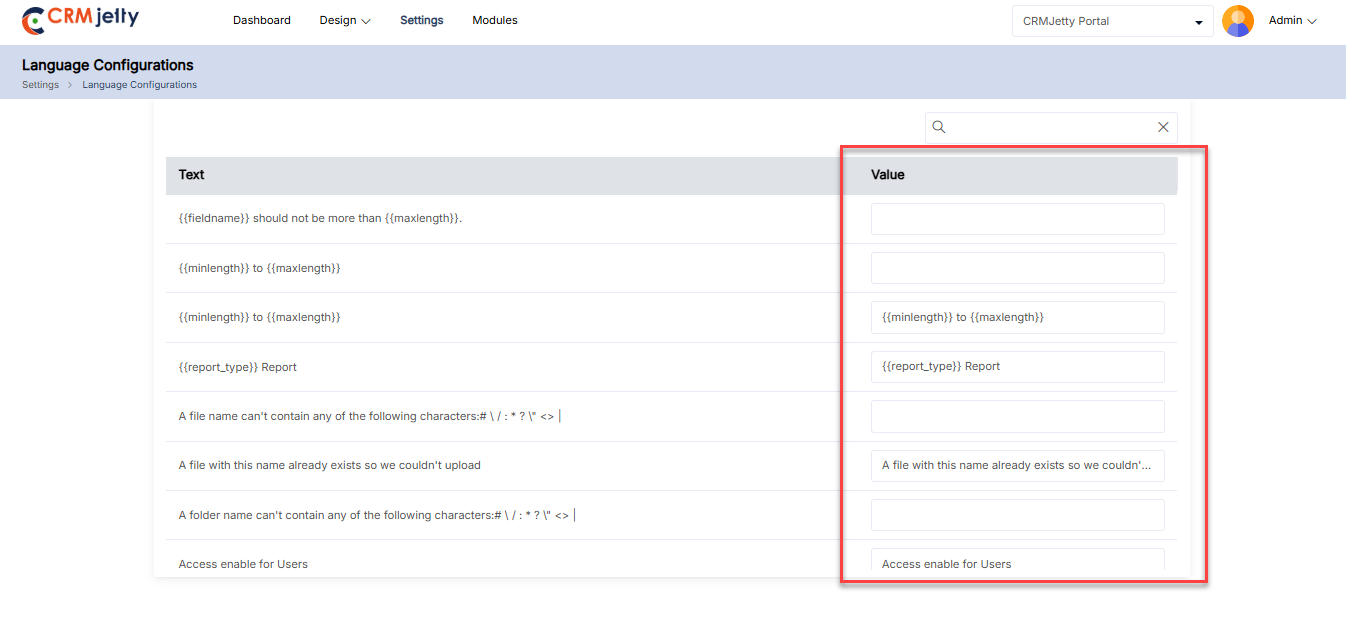The height and width of the screenshot is (628, 1346).
Task: Clear search with the X icon
Action: point(1163,127)
